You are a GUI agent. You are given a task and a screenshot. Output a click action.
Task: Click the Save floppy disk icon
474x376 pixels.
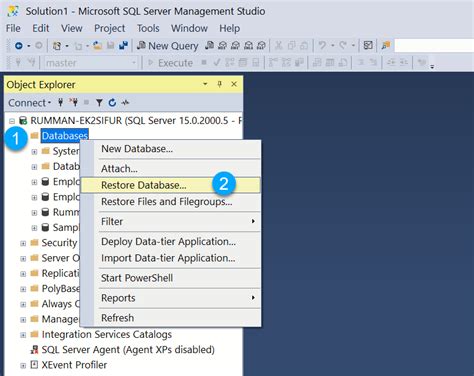tap(111, 46)
